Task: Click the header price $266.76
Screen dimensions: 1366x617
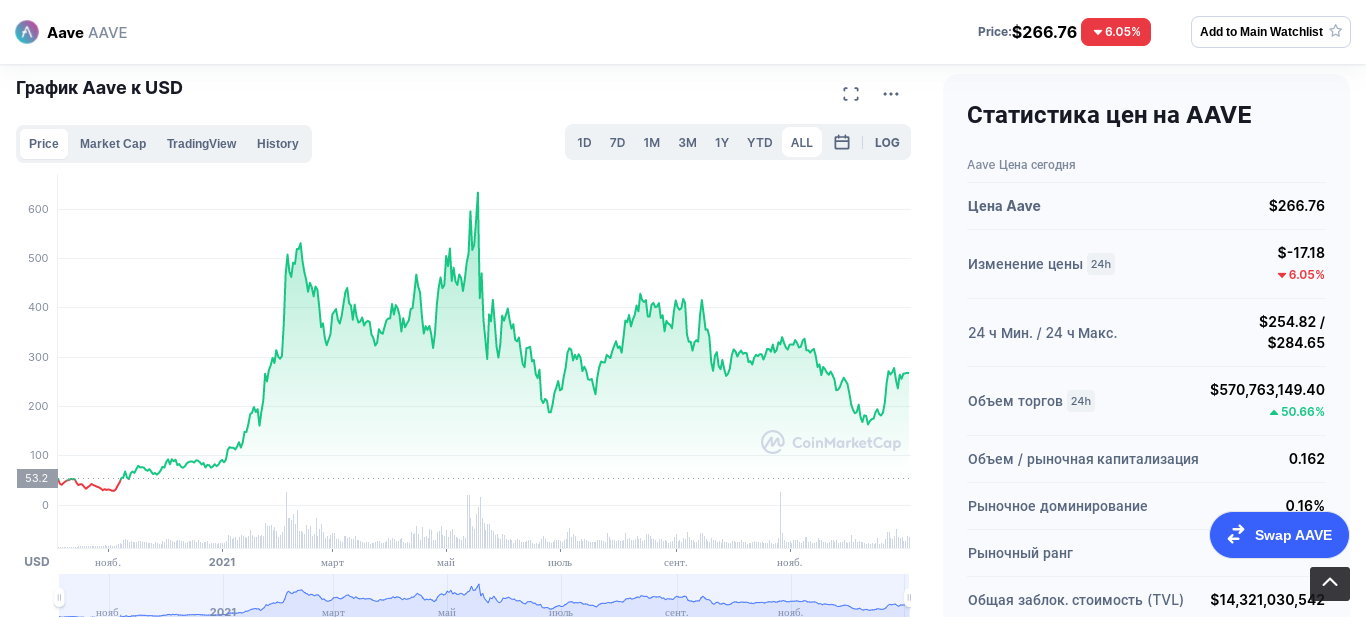Action: click(1044, 32)
